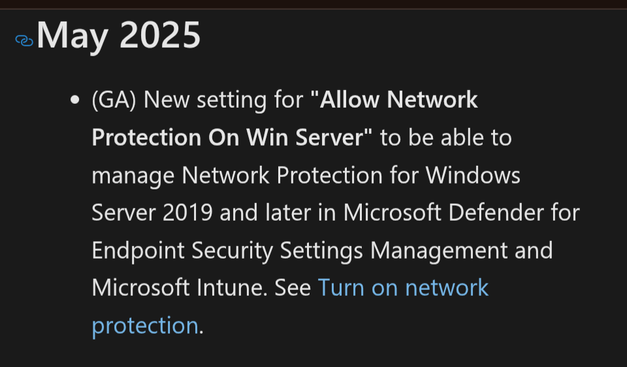
Task: Open the "Turn on network" hyperlink
Action: pyautogui.click(x=403, y=287)
